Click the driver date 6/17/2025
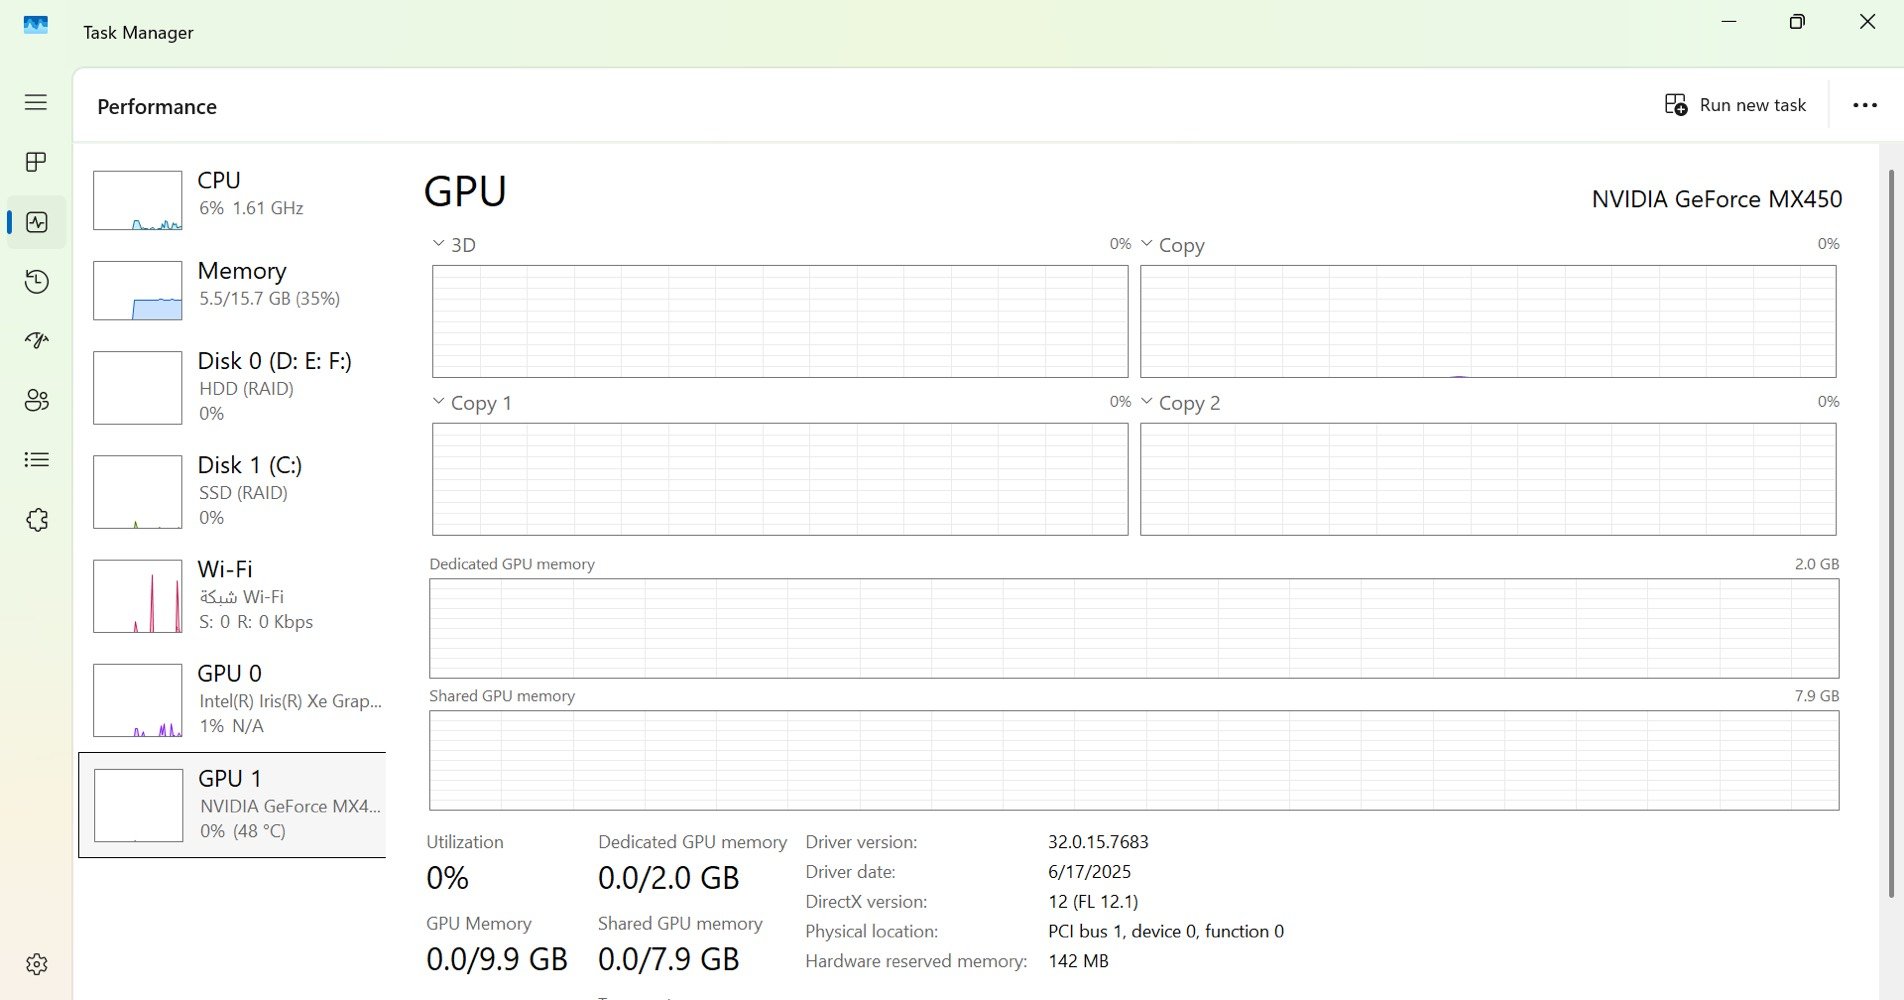1904x1000 pixels. click(x=1089, y=872)
